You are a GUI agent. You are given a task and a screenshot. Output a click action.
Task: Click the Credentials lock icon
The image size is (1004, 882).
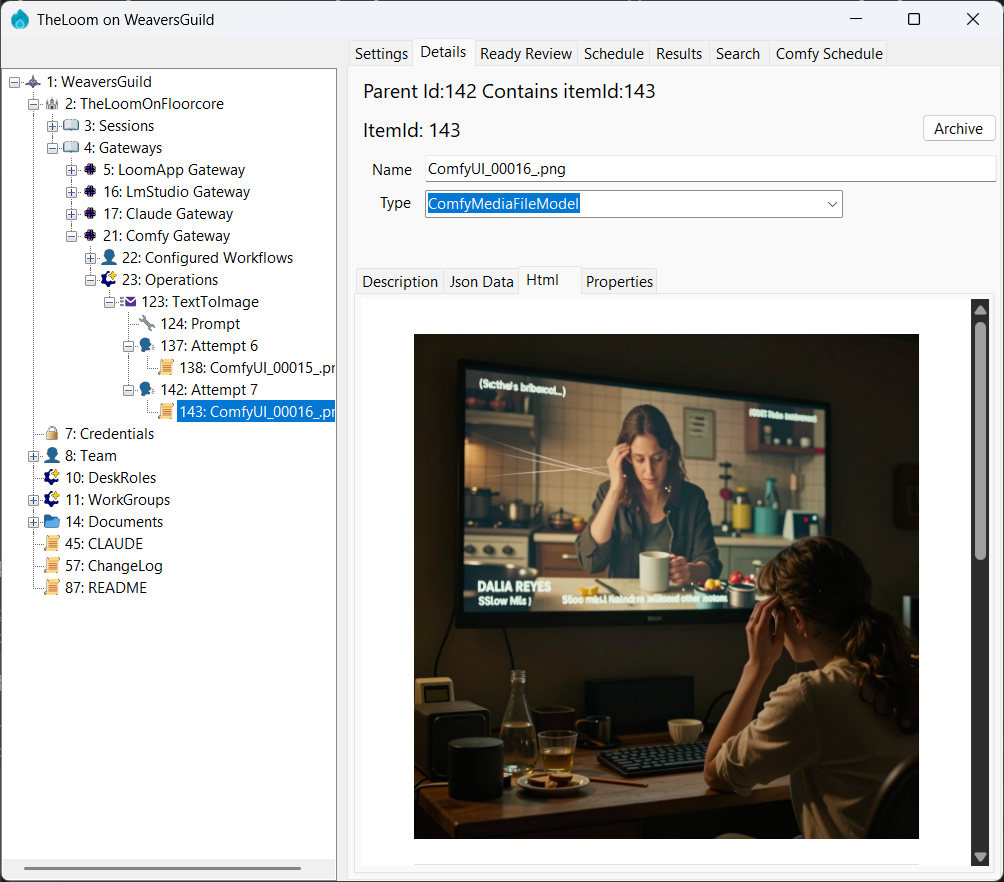click(52, 434)
